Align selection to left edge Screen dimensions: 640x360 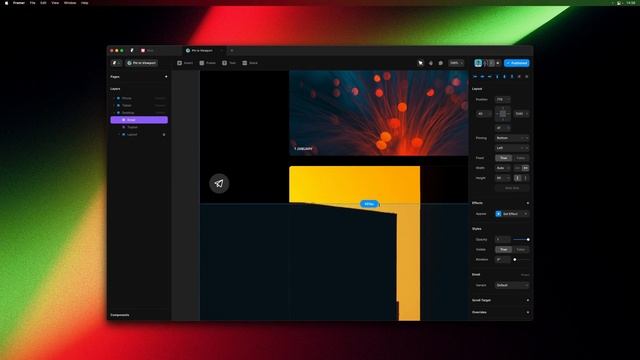pos(475,77)
